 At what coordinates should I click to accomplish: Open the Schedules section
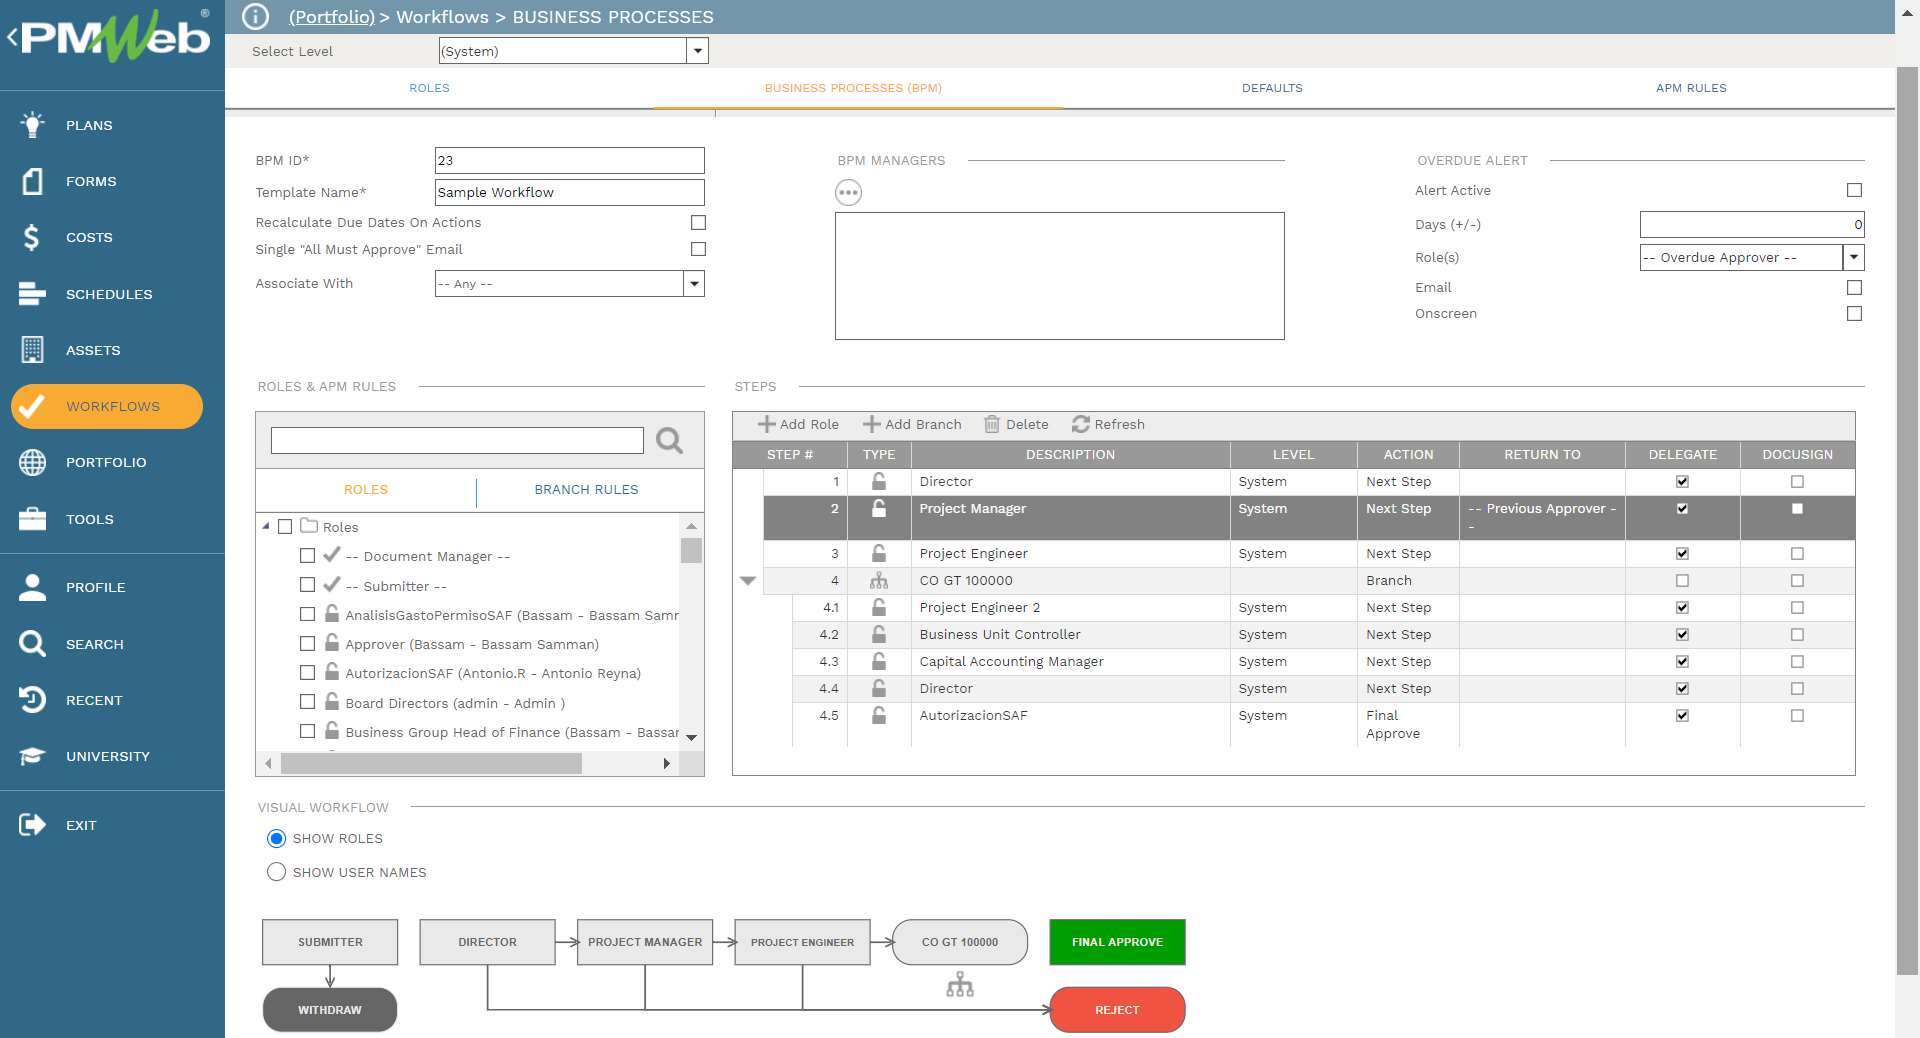tap(109, 294)
